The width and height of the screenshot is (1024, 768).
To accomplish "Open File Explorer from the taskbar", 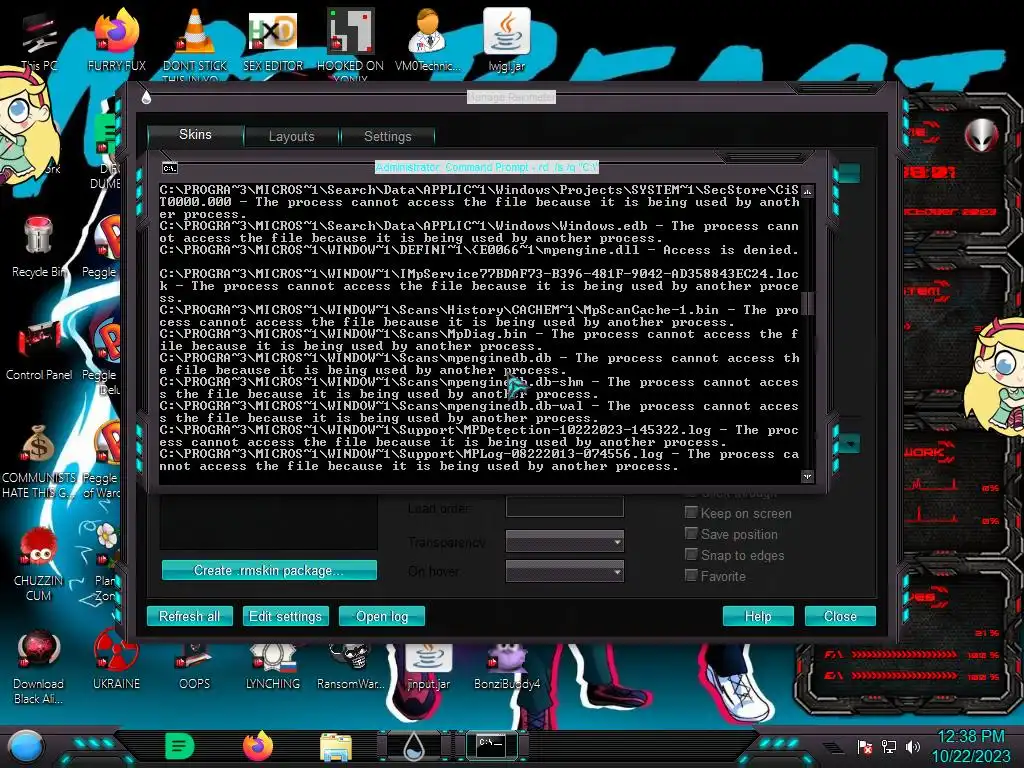I will click(336, 748).
